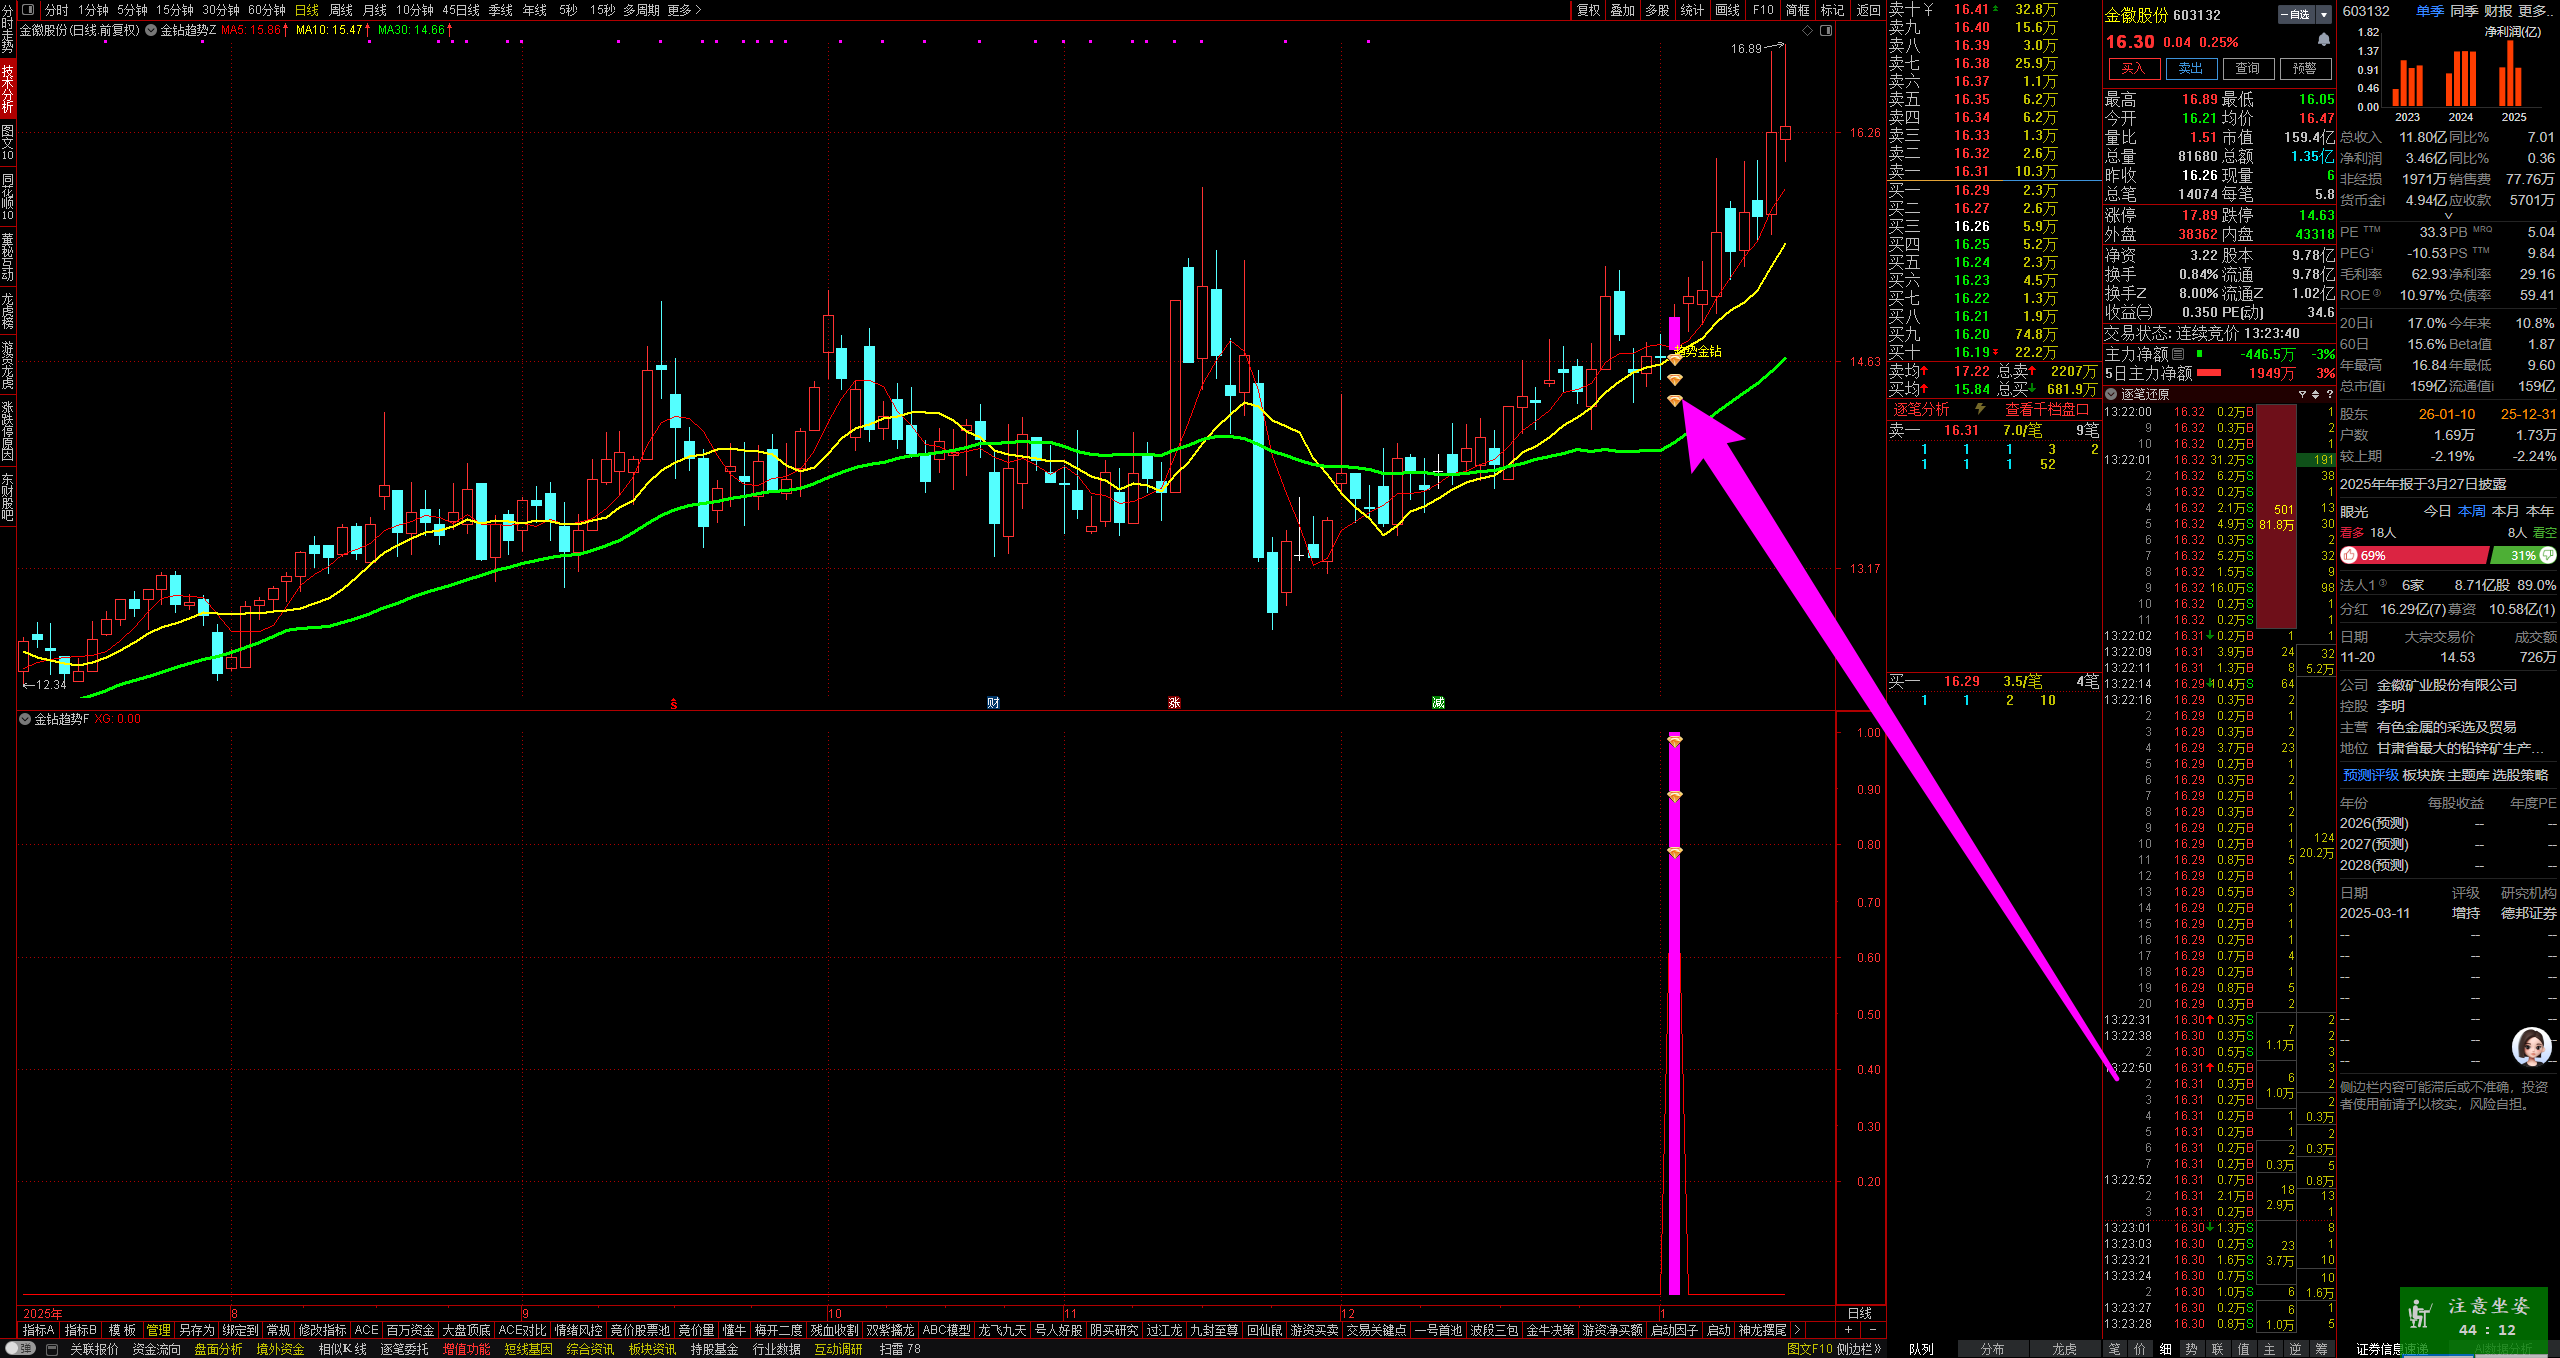Click the virtual assistant avatar icon

(x=2530, y=1046)
